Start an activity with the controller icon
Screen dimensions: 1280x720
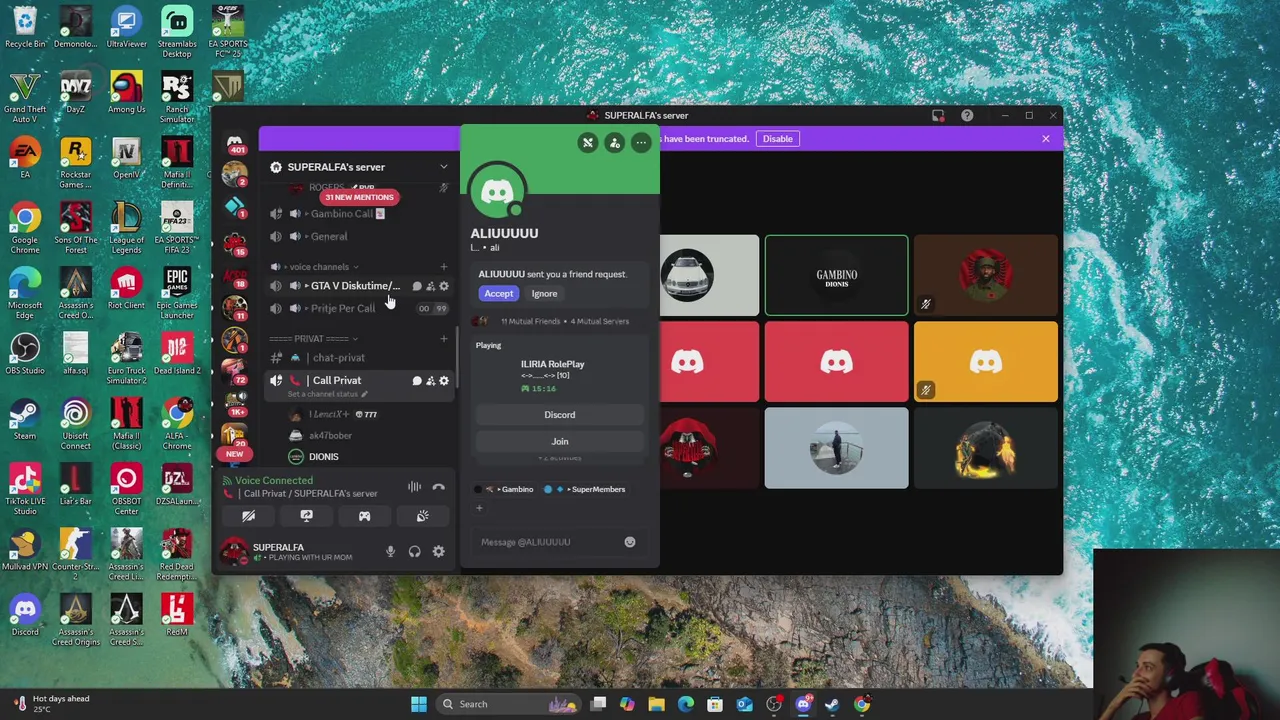pos(364,516)
